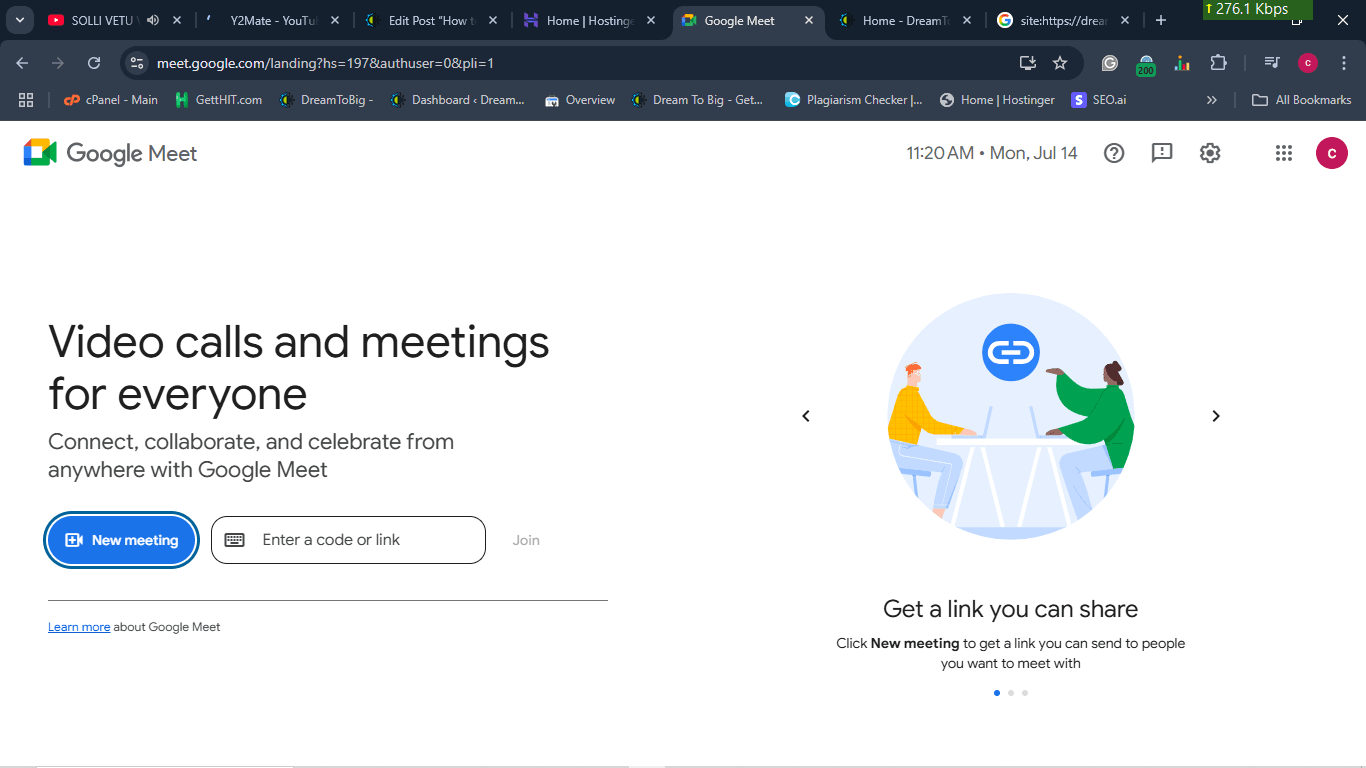Start a New meeting

pos(121,540)
